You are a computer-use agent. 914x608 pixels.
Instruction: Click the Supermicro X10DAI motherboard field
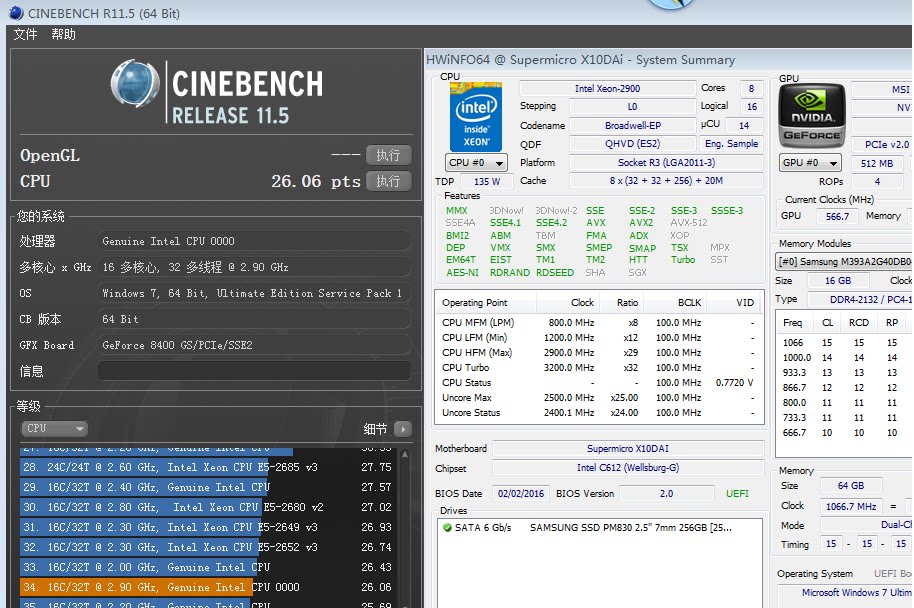(x=628, y=448)
